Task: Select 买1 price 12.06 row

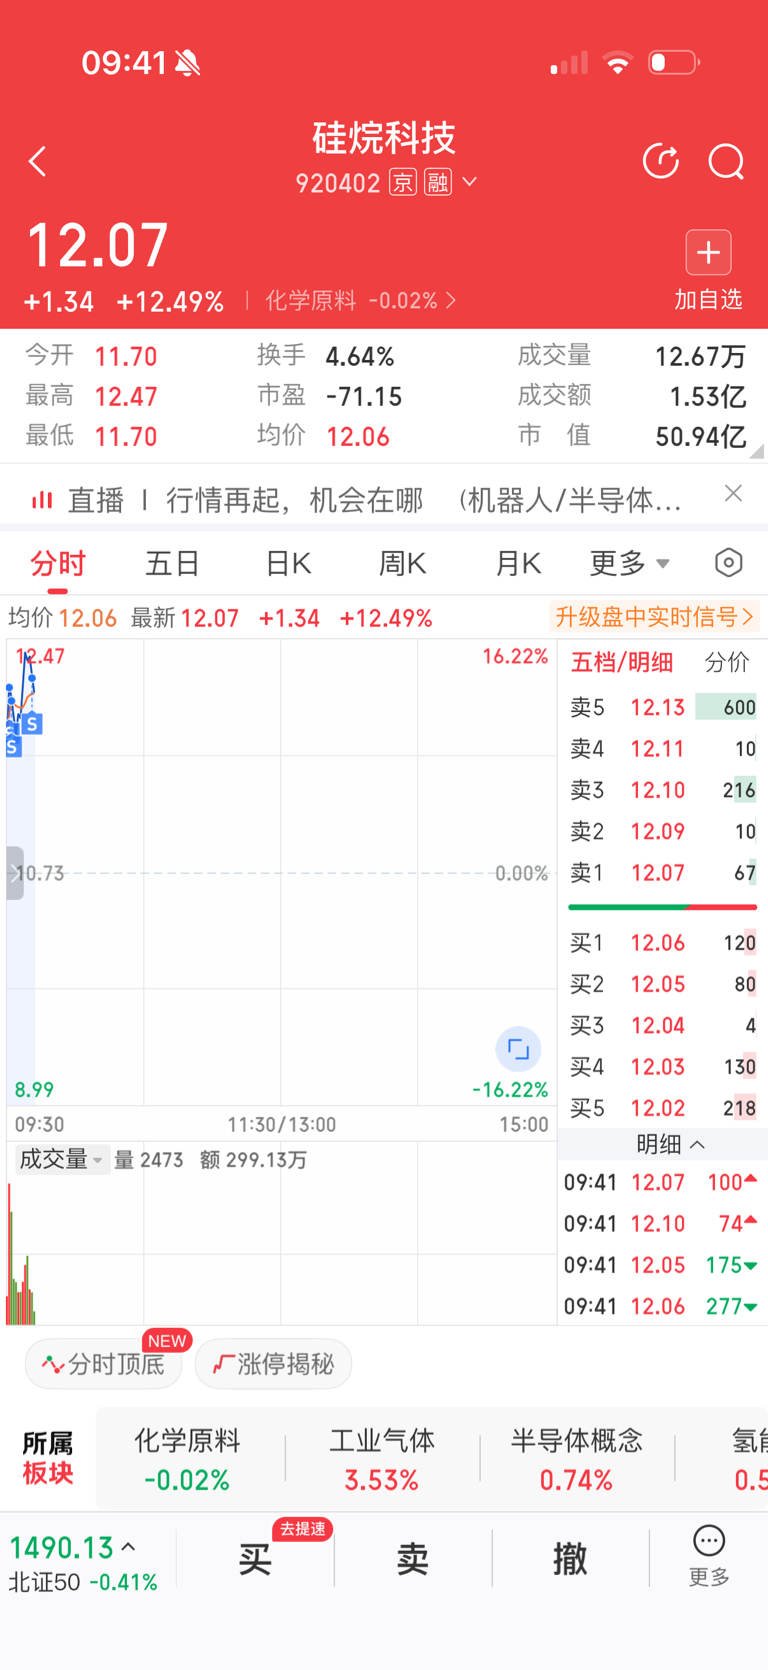Action: coord(662,943)
